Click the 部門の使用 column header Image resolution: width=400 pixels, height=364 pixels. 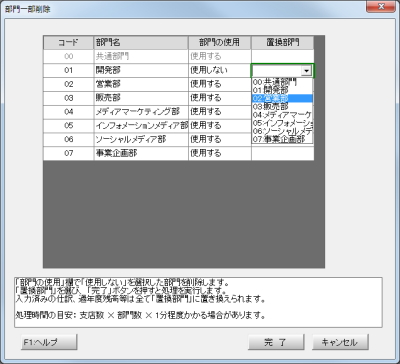[220, 43]
